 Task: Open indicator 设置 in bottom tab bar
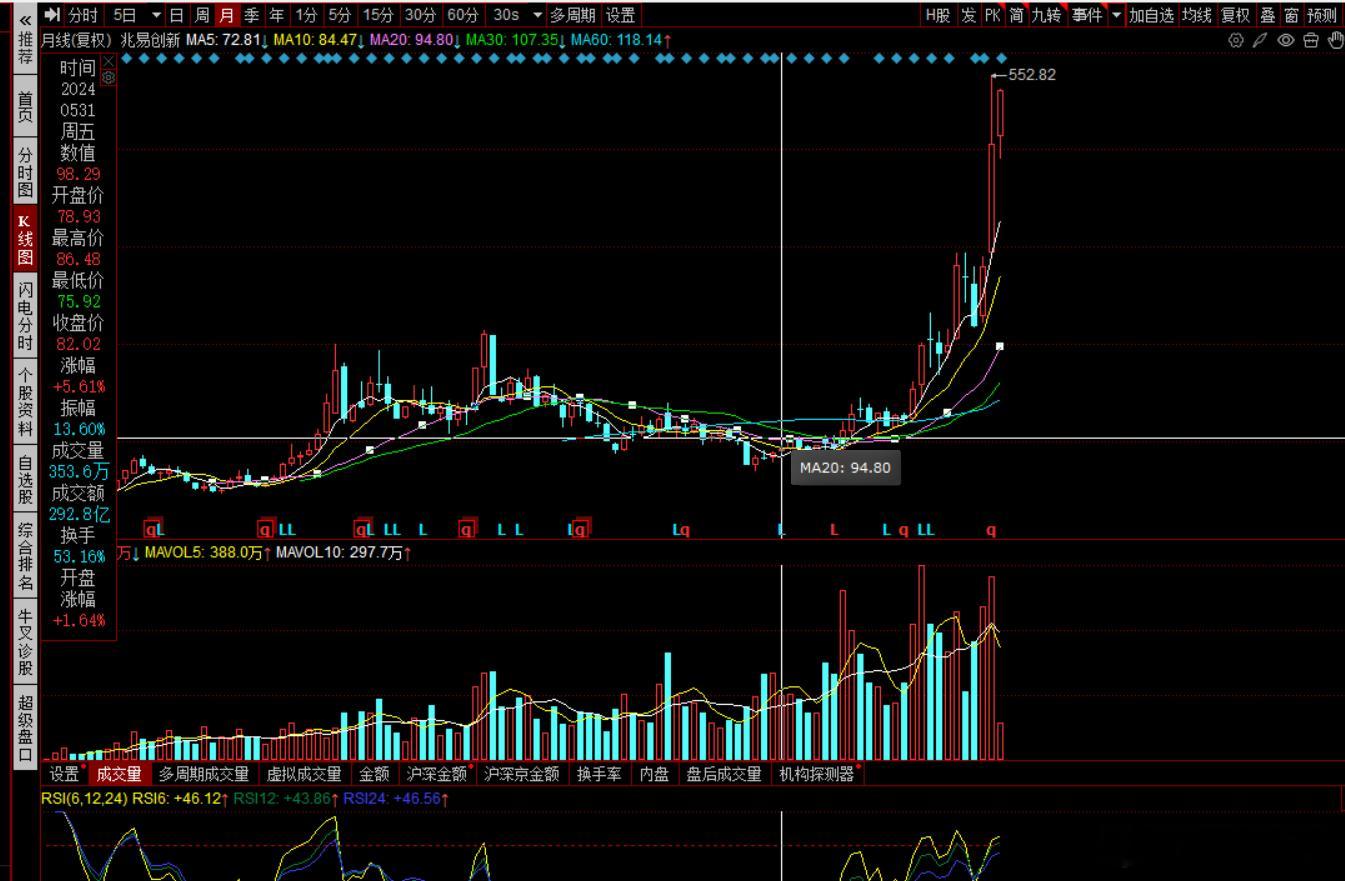64,774
